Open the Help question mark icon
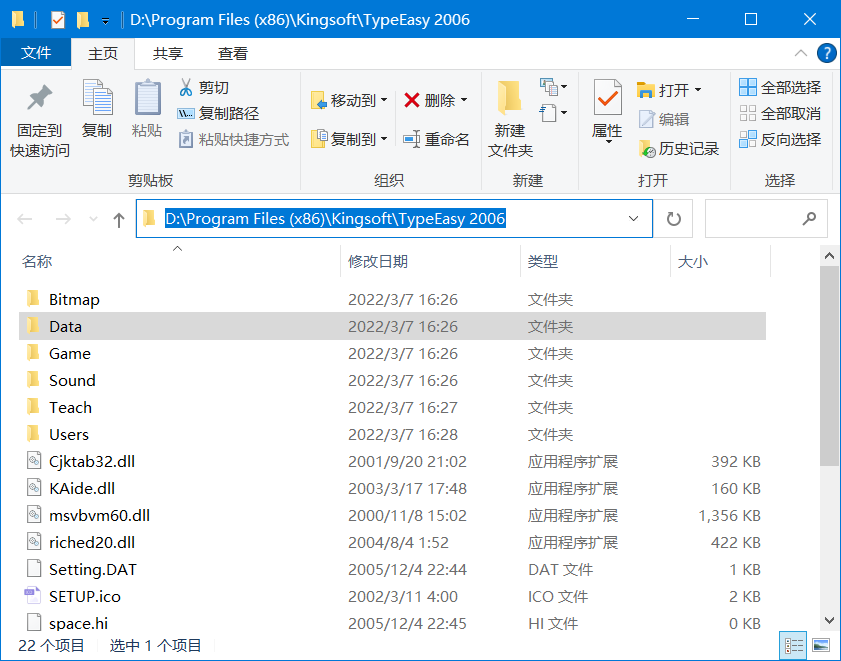The width and height of the screenshot is (841, 661). [827, 54]
